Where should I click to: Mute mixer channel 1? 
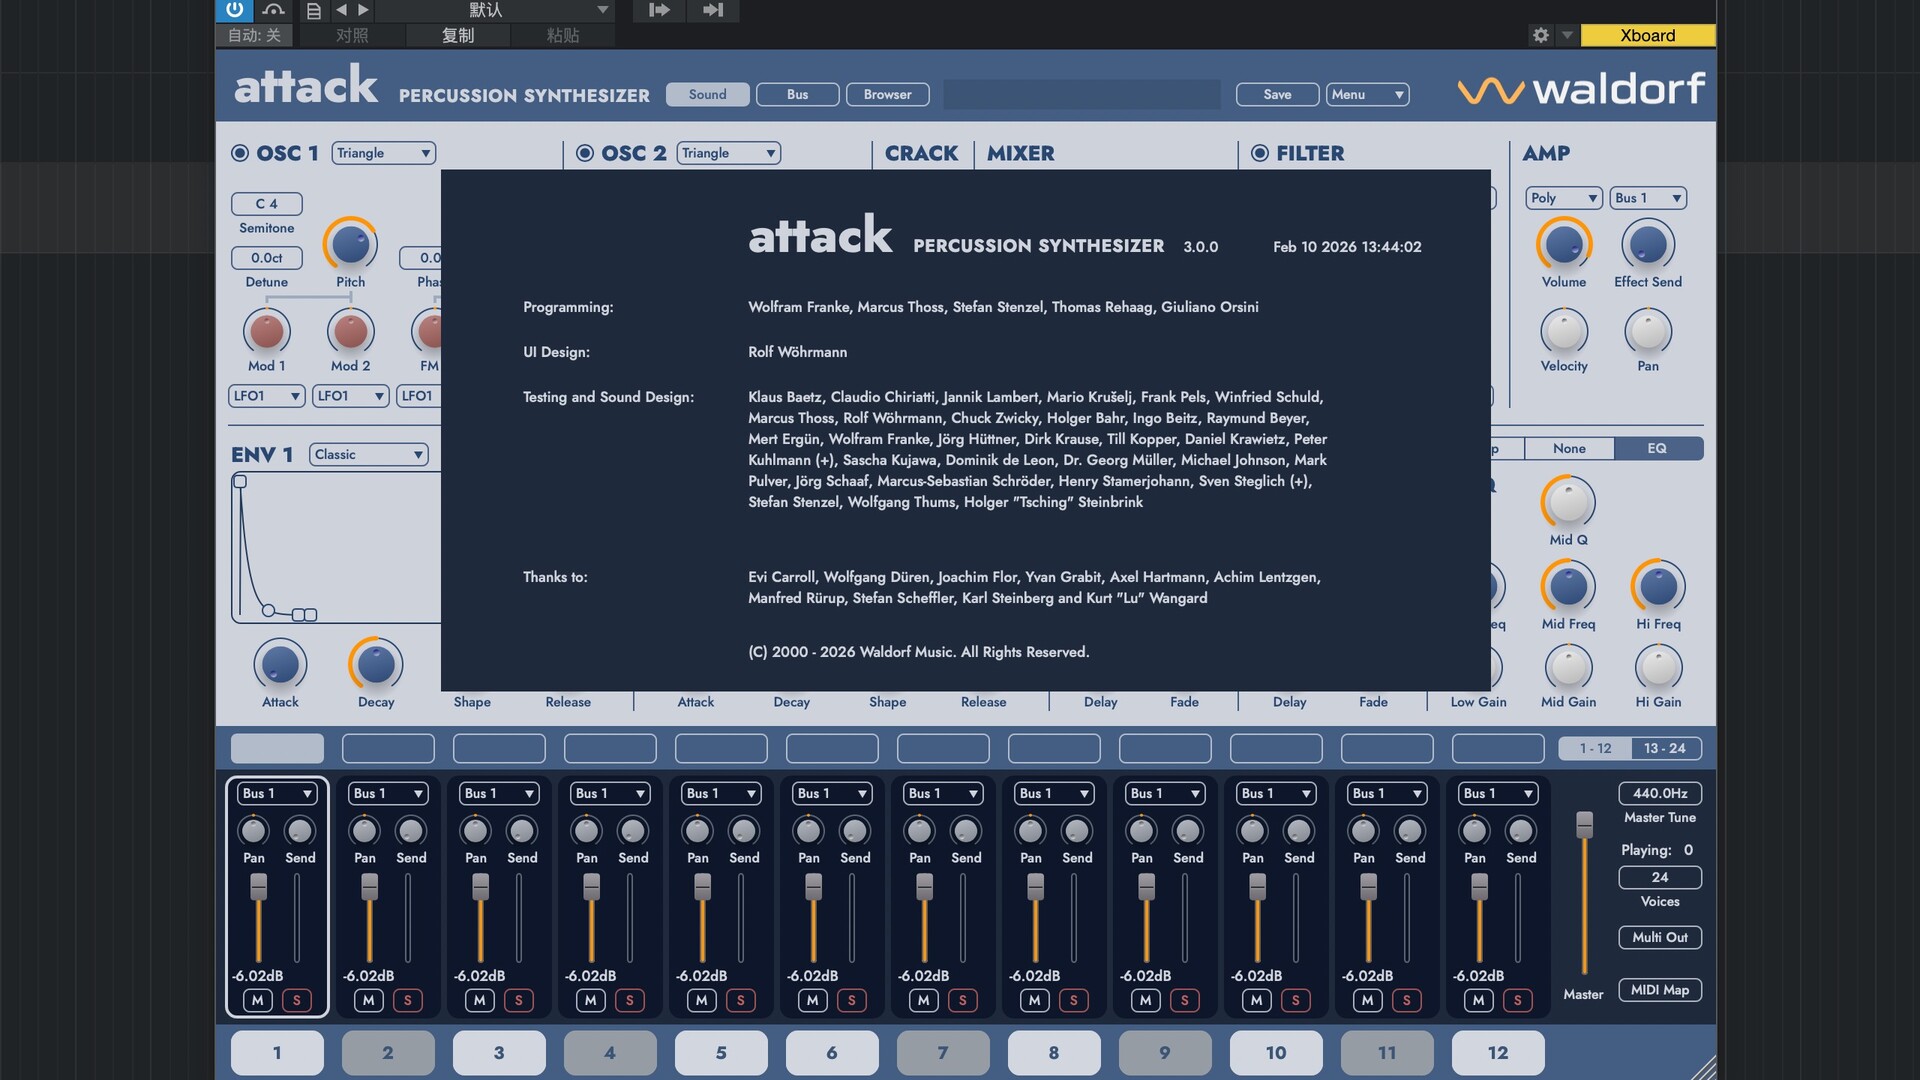pos(258,1000)
